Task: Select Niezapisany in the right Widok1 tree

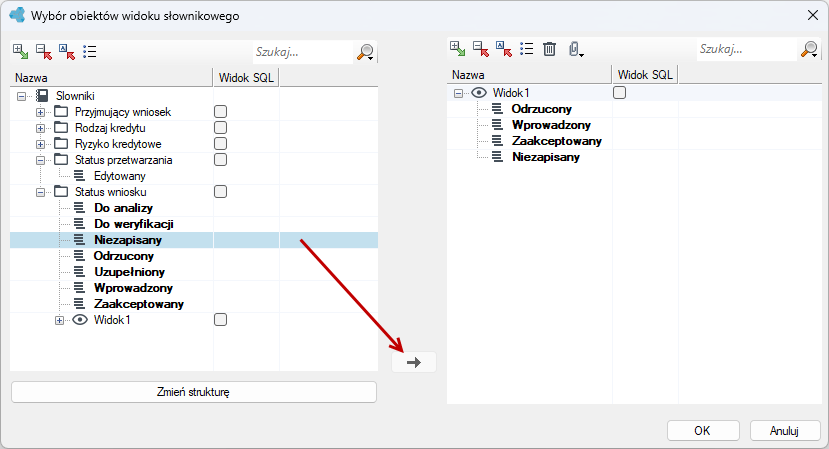Action: pyautogui.click(x=546, y=157)
